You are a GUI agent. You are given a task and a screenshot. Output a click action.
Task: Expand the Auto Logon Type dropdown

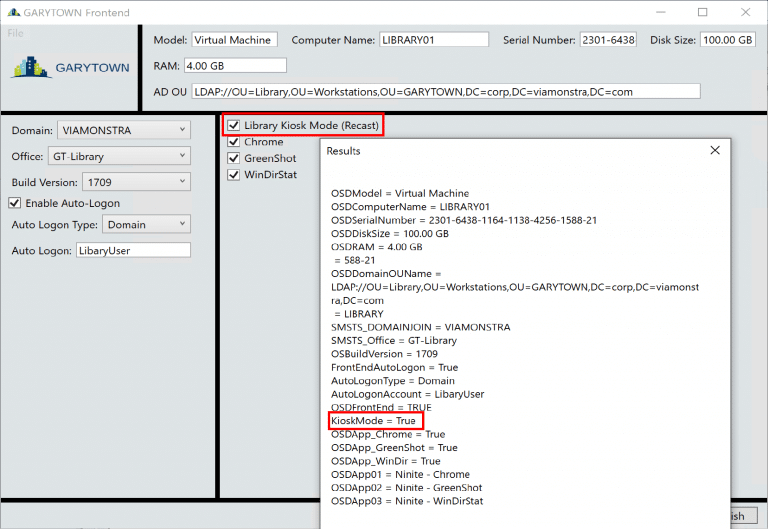coord(146,225)
